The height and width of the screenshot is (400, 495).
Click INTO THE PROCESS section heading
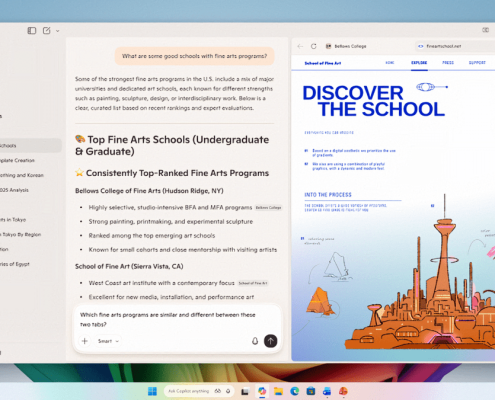pyautogui.click(x=328, y=195)
